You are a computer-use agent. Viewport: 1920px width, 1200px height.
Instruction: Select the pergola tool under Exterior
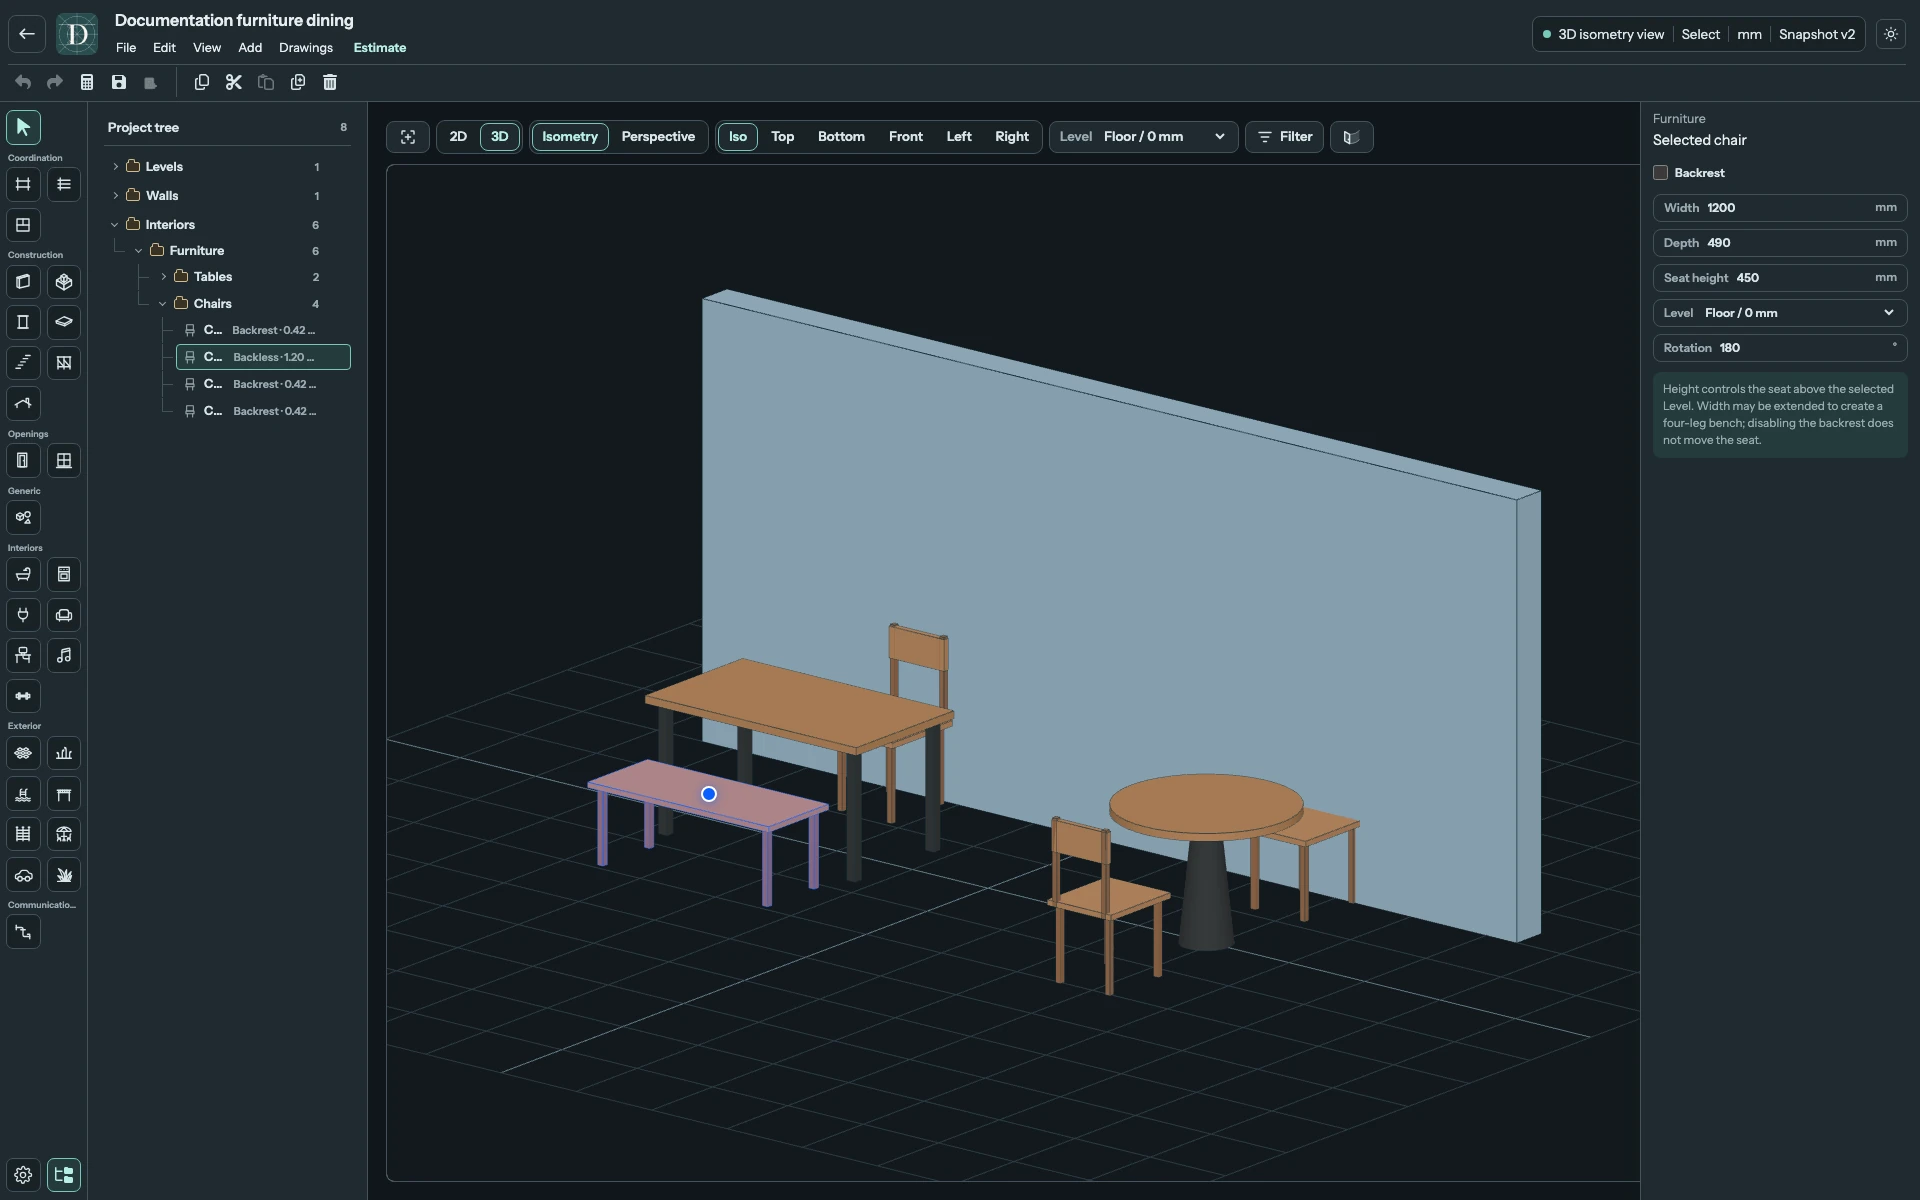tap(64, 794)
